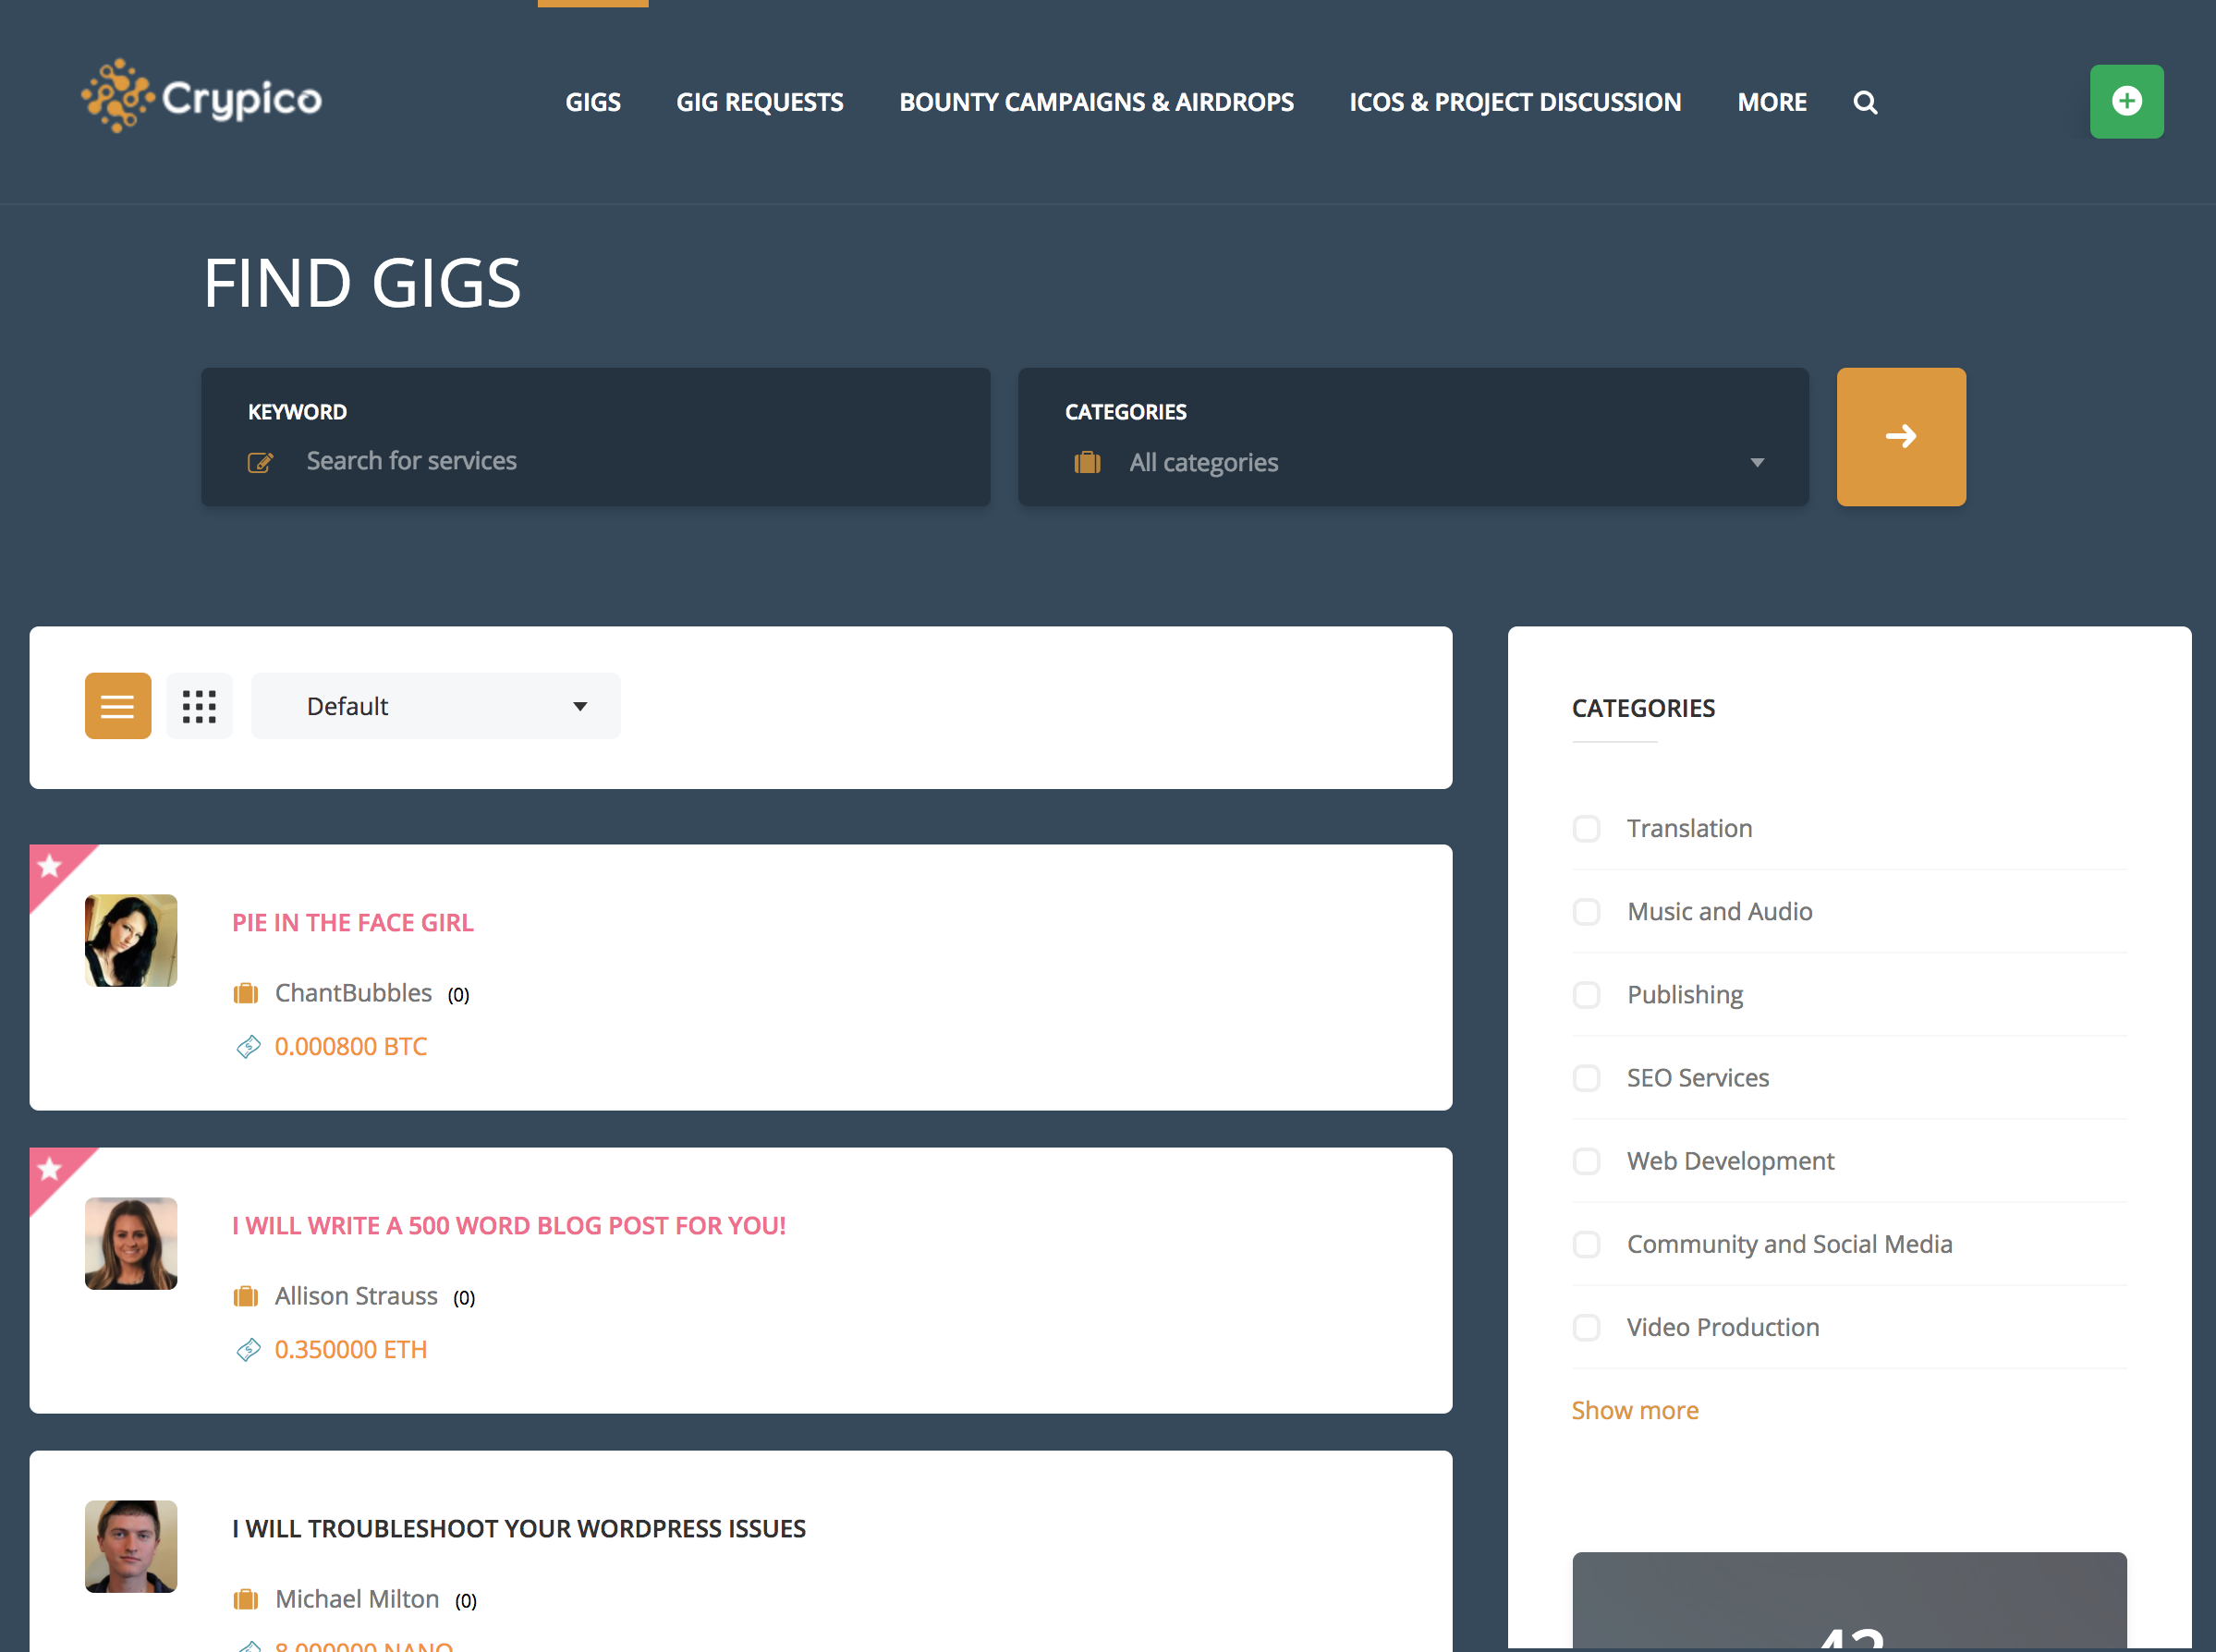Click the Video Production category label
This screenshot has height=1652, width=2216.
(1722, 1326)
